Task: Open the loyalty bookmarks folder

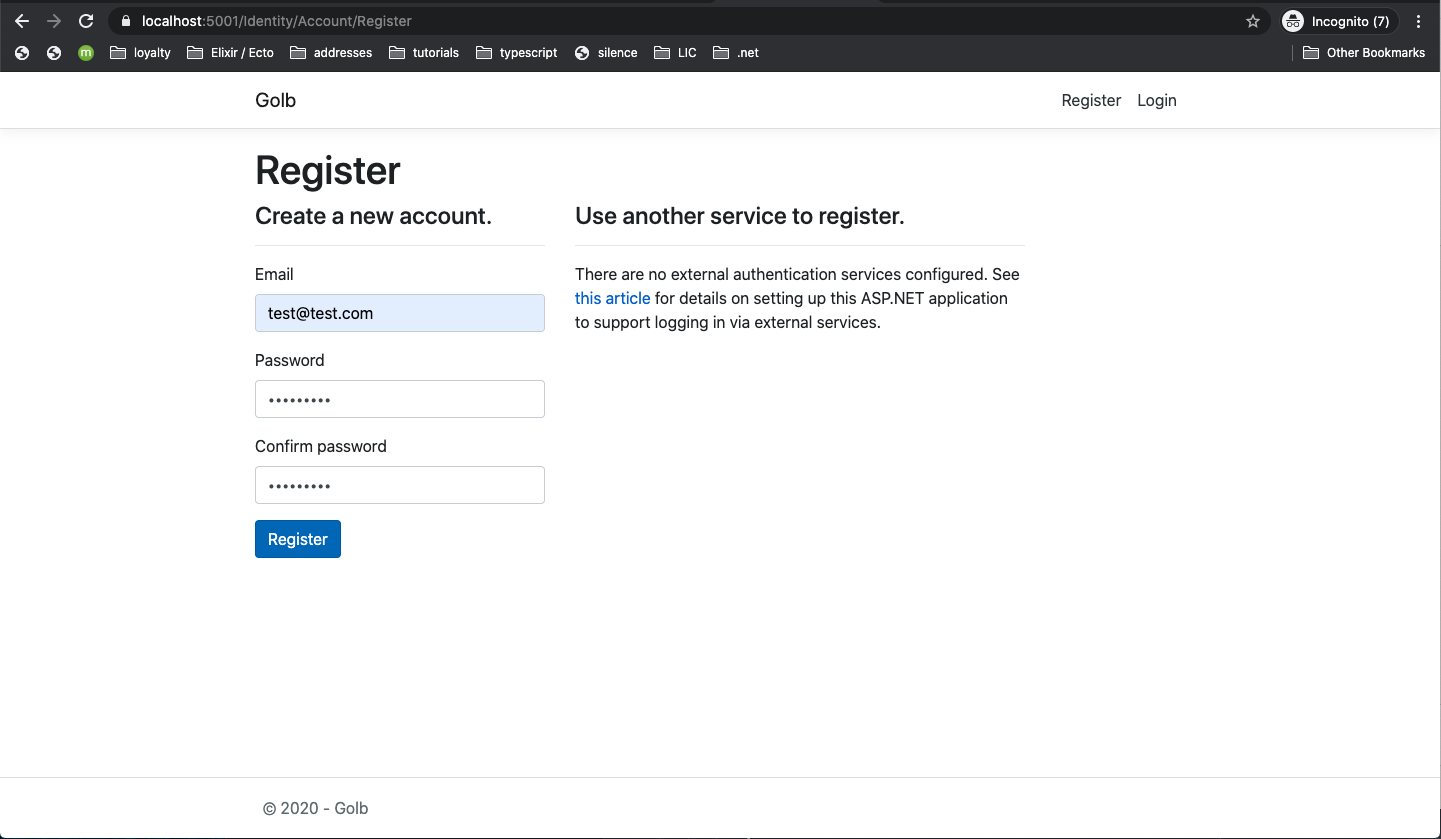Action: pos(140,53)
